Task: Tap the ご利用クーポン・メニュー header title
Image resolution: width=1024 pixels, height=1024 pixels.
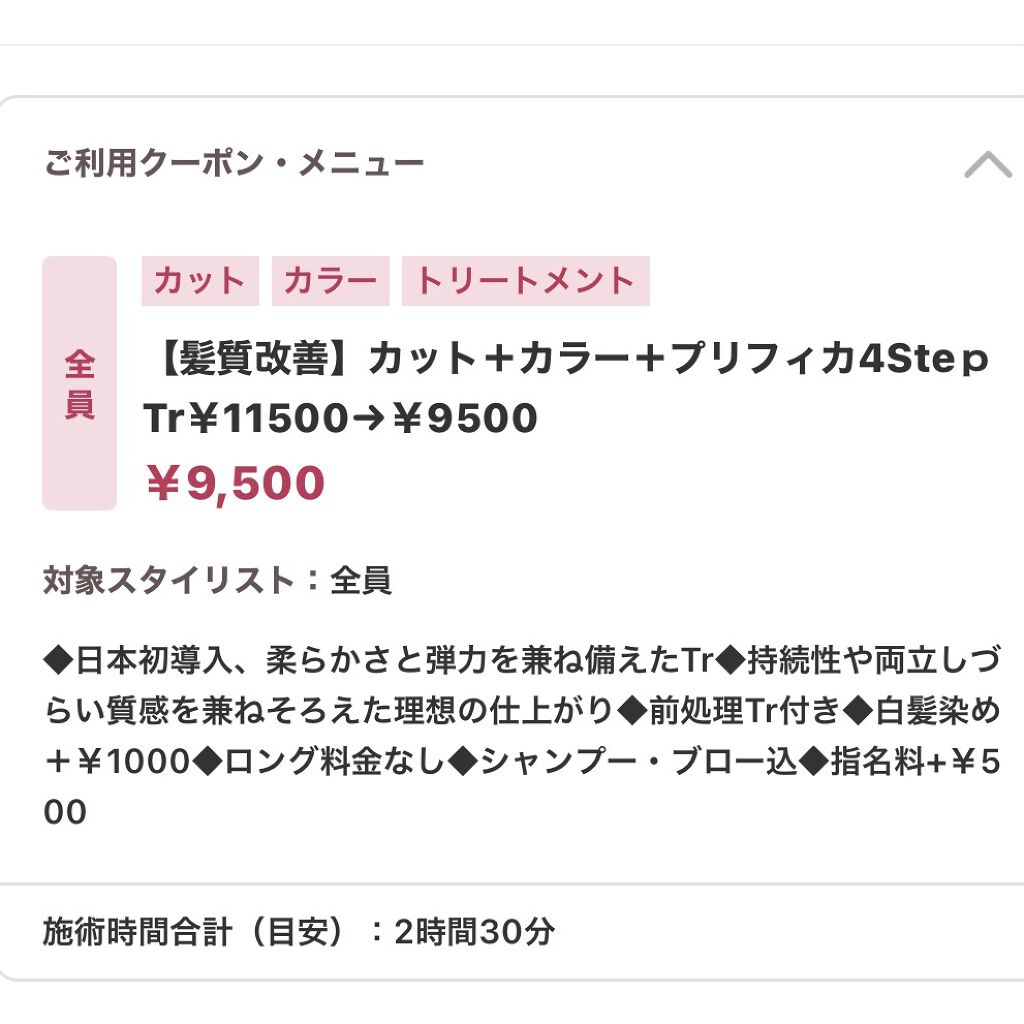Action: coord(234,163)
